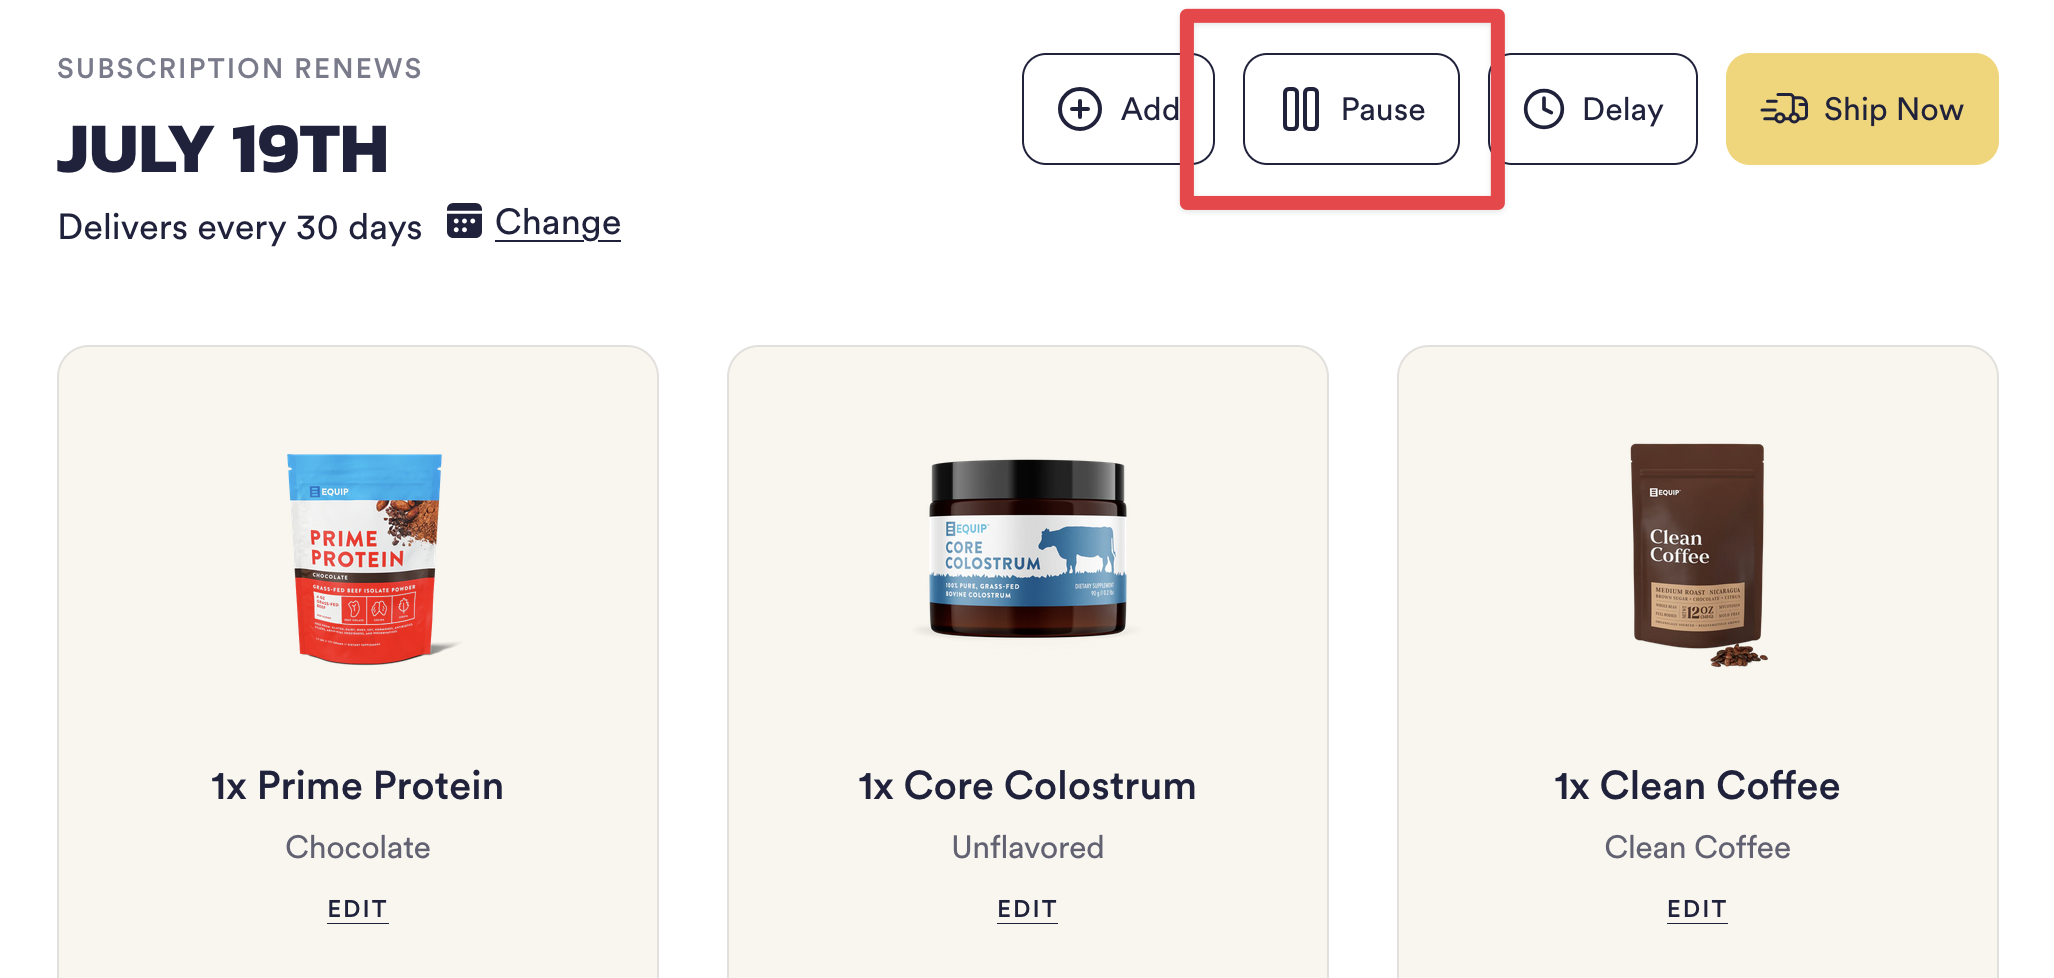This screenshot has width=2054, height=978.
Task: Pause the subscription
Action: tap(1351, 109)
